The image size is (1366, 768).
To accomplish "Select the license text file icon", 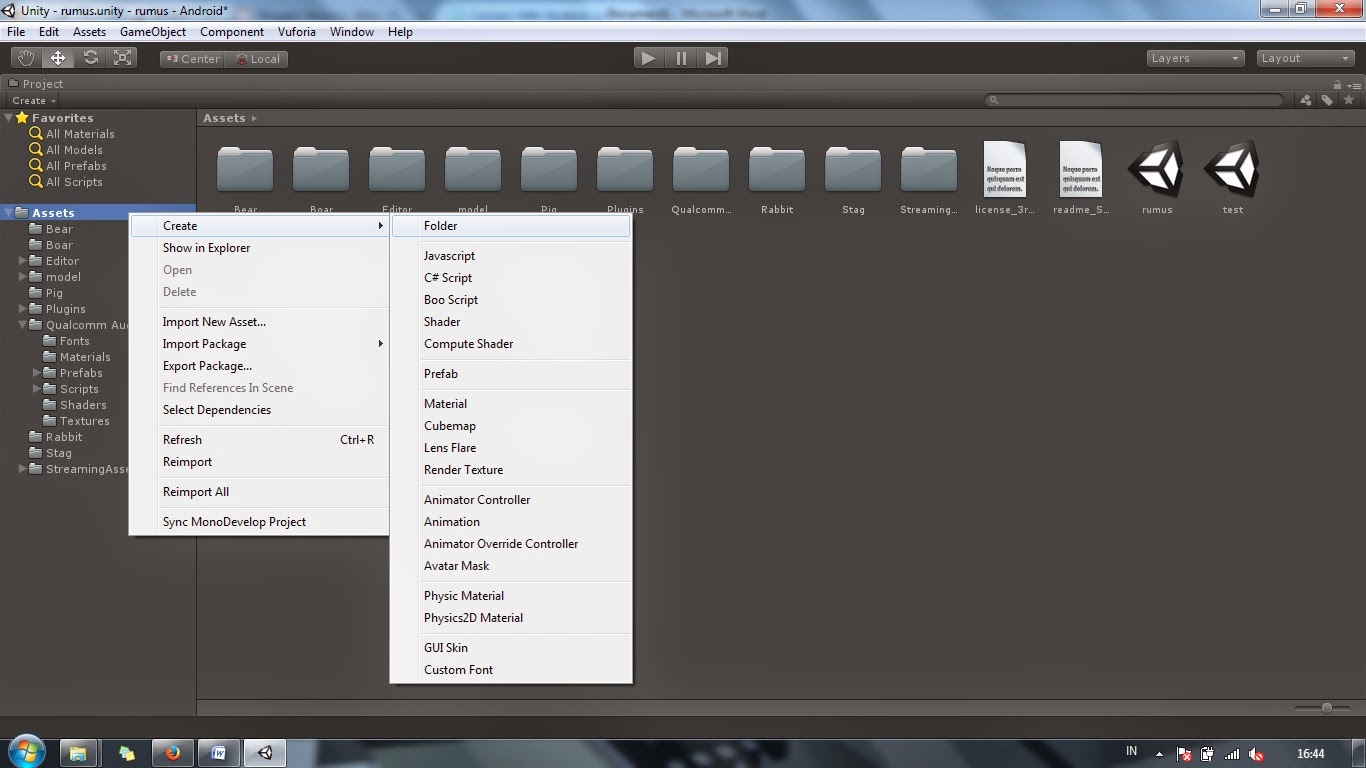I will (1005, 169).
